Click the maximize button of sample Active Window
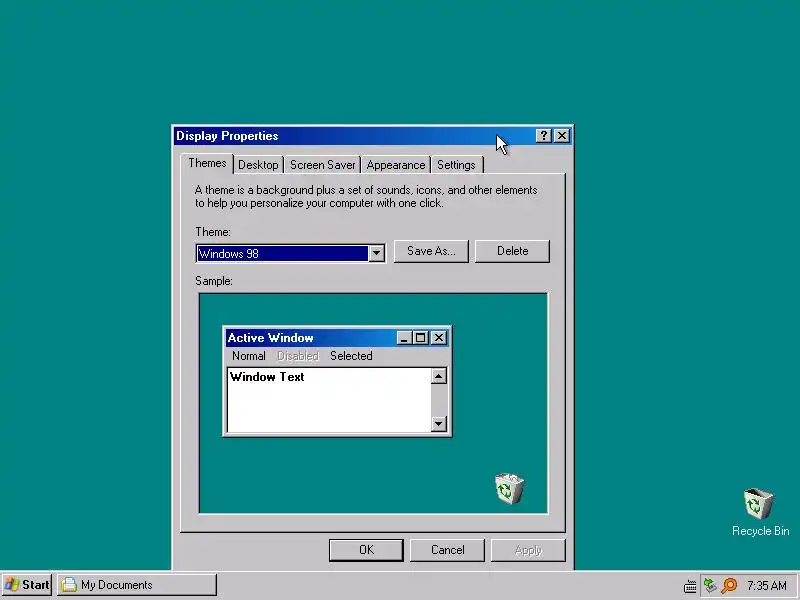 [x=420, y=338]
